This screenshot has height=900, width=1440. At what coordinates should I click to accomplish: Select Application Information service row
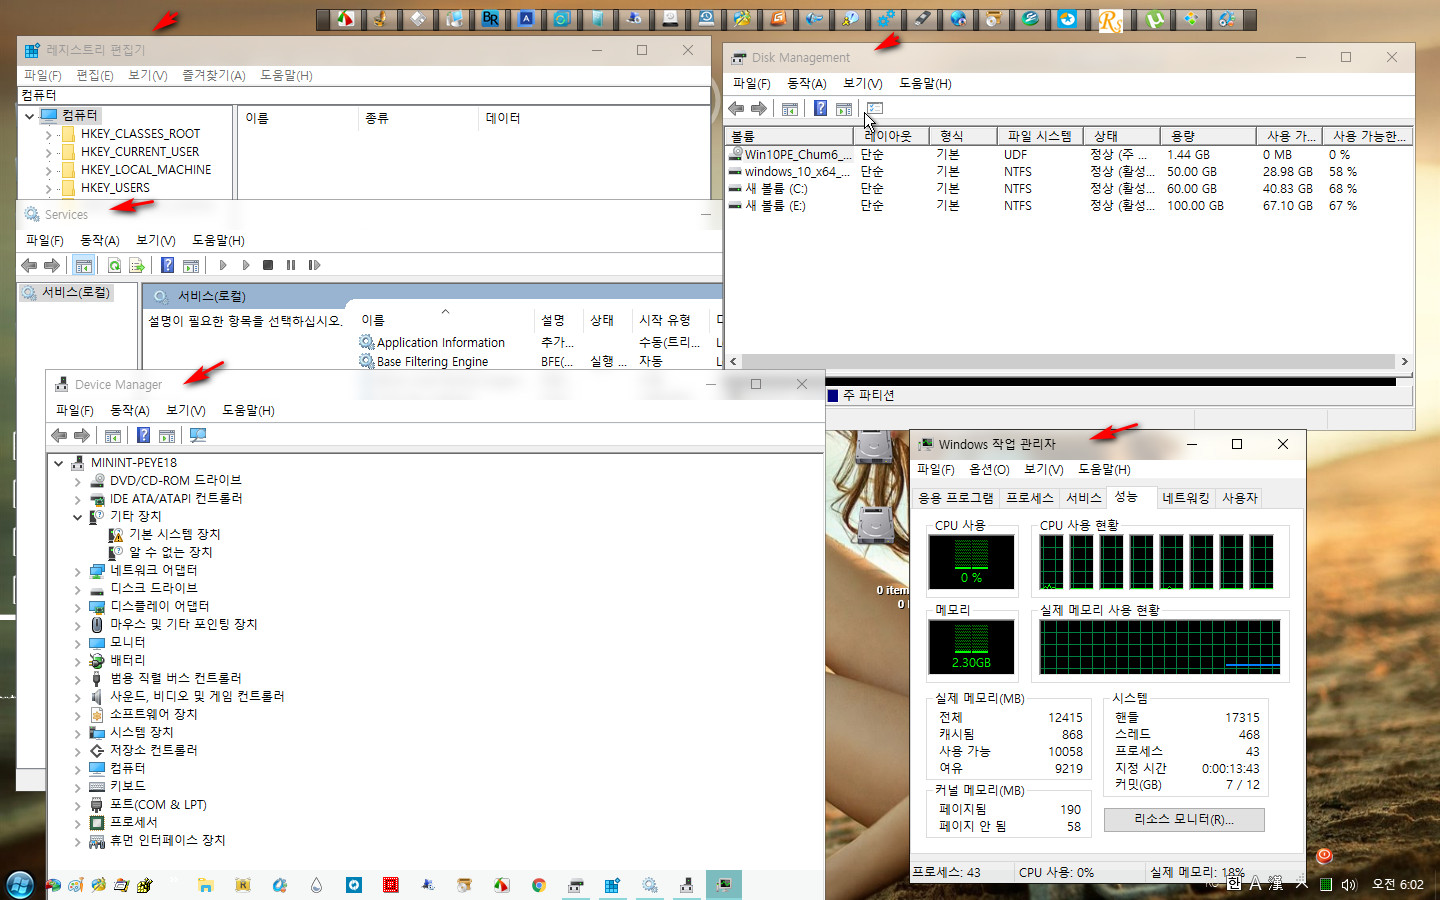[x=540, y=343]
